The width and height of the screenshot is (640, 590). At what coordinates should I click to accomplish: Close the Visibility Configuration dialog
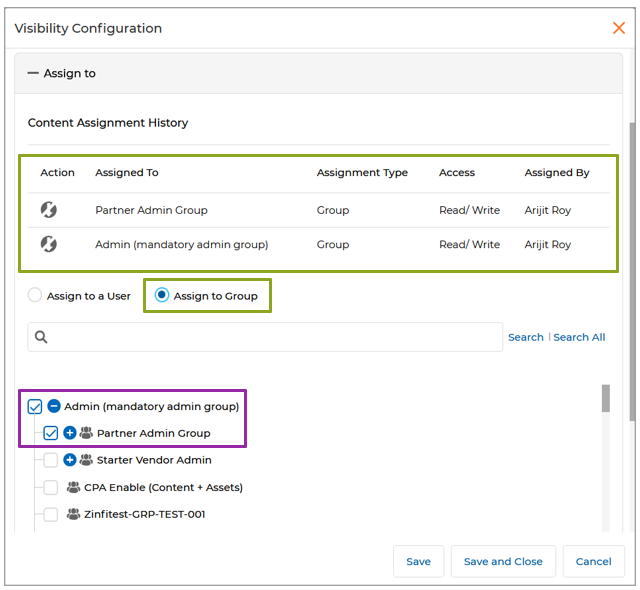pos(618,28)
